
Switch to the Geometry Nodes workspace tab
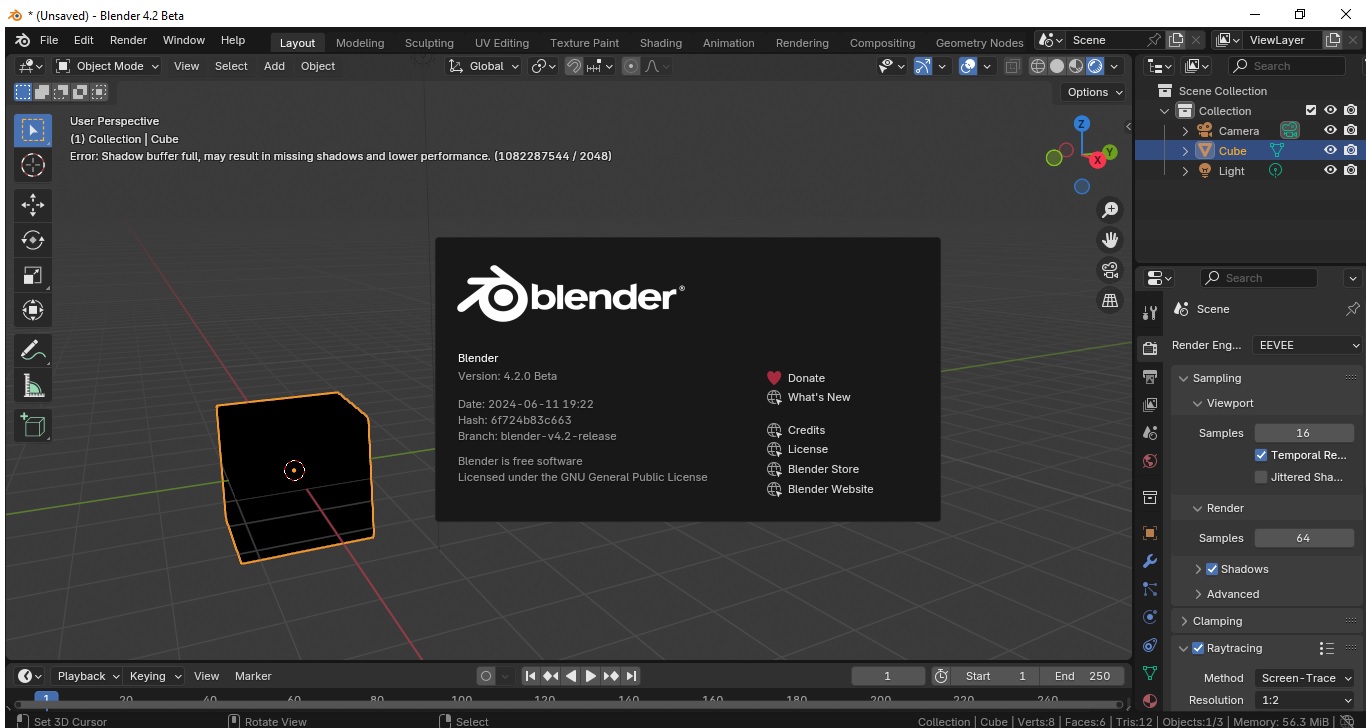pos(979,43)
